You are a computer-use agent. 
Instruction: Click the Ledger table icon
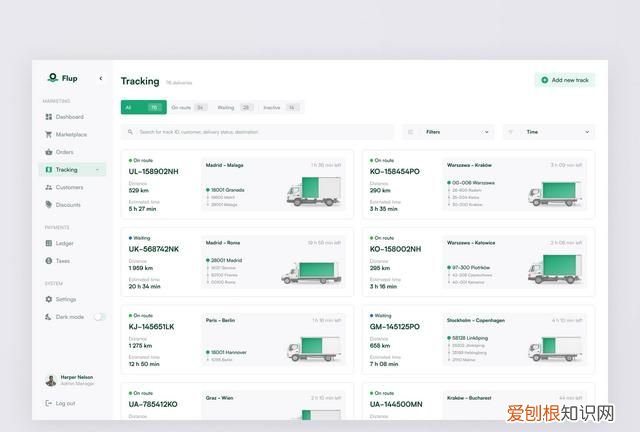click(49, 243)
